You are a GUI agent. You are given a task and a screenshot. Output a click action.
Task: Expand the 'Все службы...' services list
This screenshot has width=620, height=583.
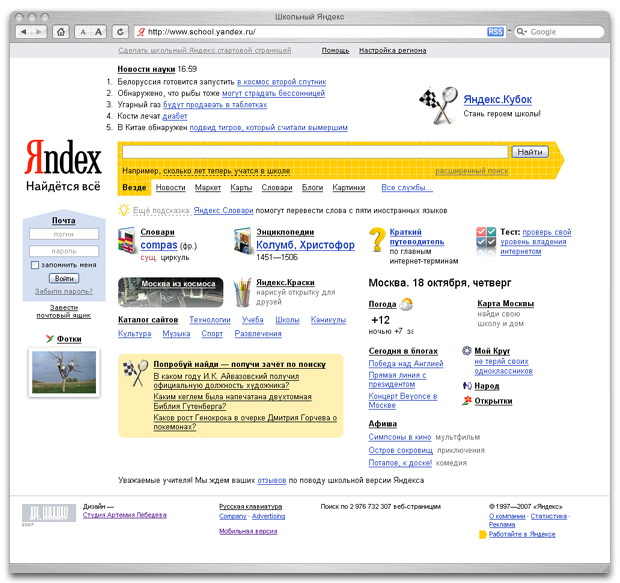[x=407, y=187]
